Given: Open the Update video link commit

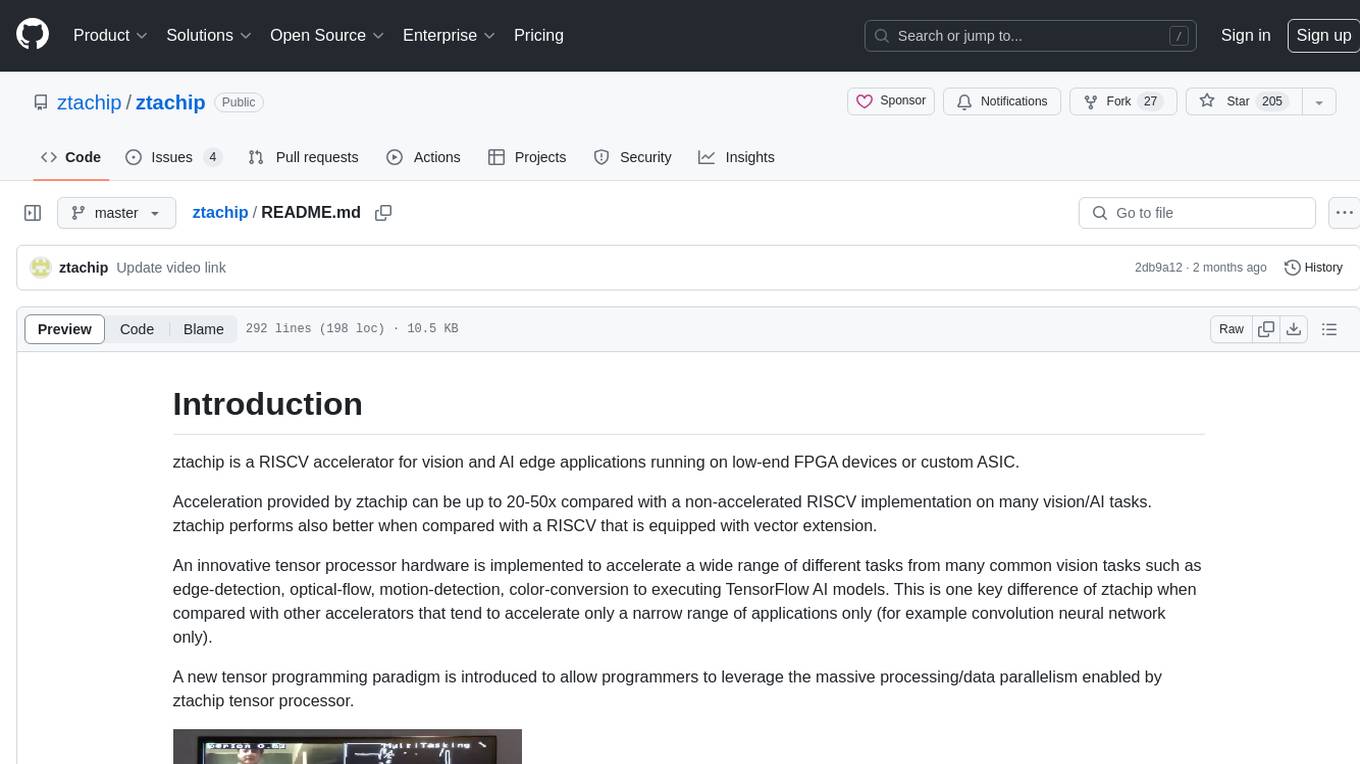Looking at the screenshot, I should coord(171,268).
